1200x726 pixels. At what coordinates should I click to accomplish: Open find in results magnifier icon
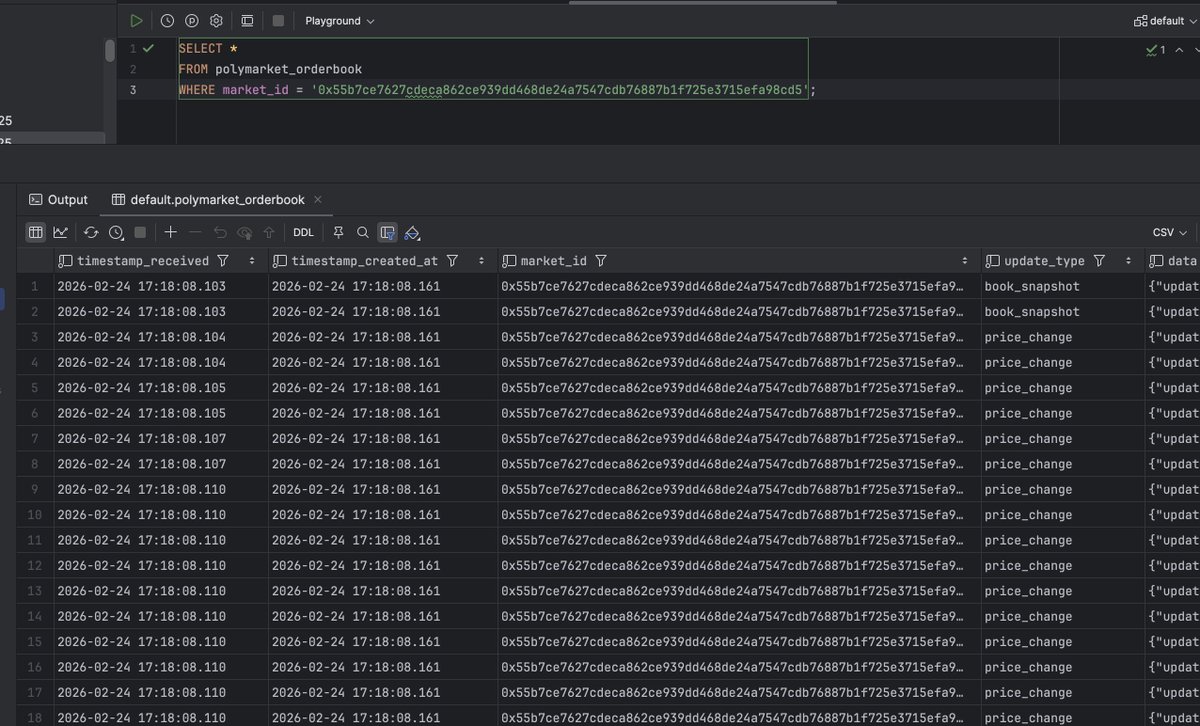click(x=363, y=232)
